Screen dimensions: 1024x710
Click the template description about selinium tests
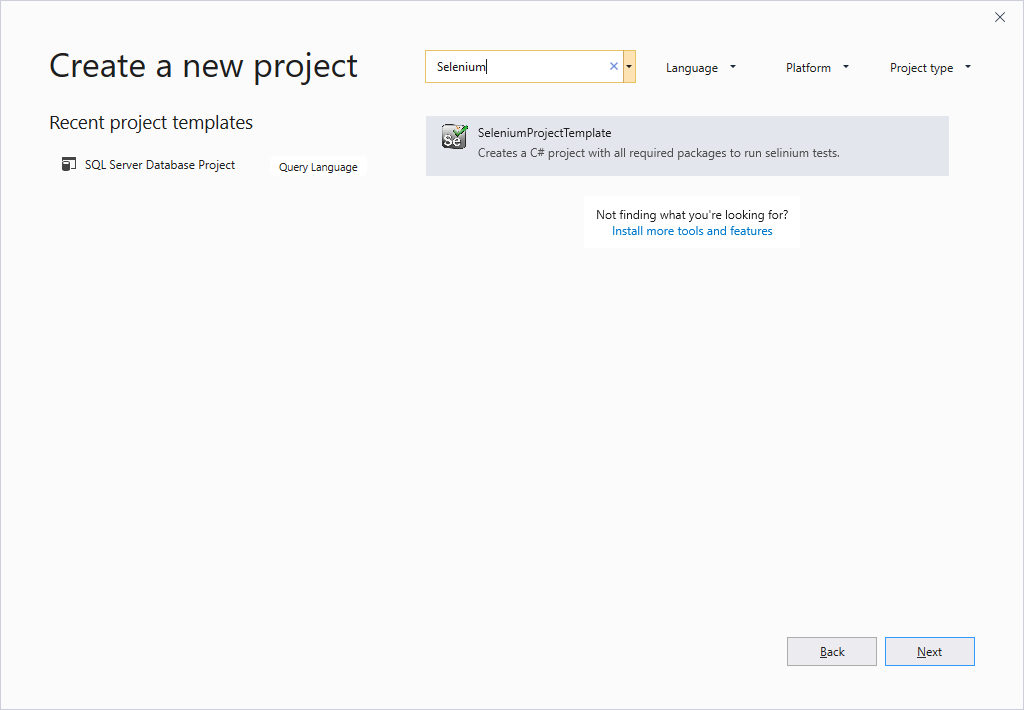658,153
